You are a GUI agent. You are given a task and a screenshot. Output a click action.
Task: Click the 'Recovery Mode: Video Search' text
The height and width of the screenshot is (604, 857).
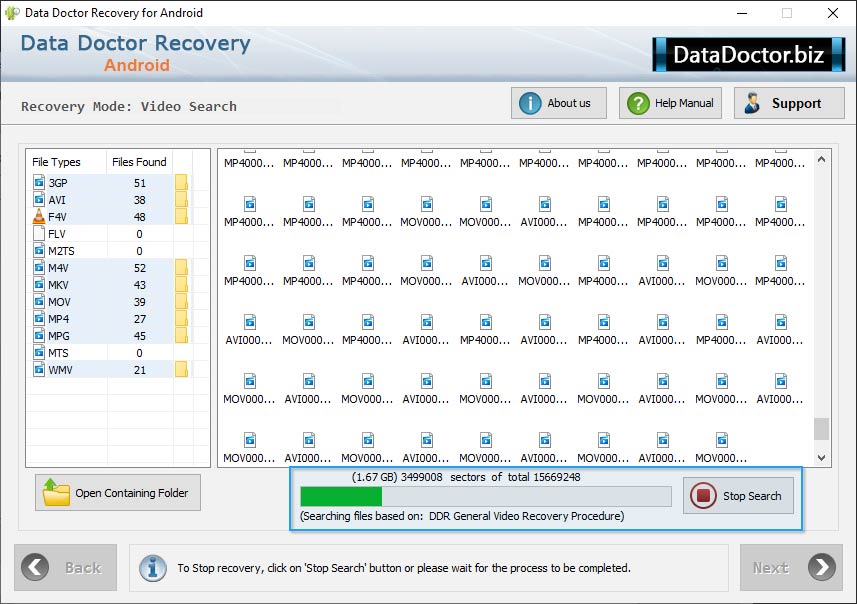[129, 106]
